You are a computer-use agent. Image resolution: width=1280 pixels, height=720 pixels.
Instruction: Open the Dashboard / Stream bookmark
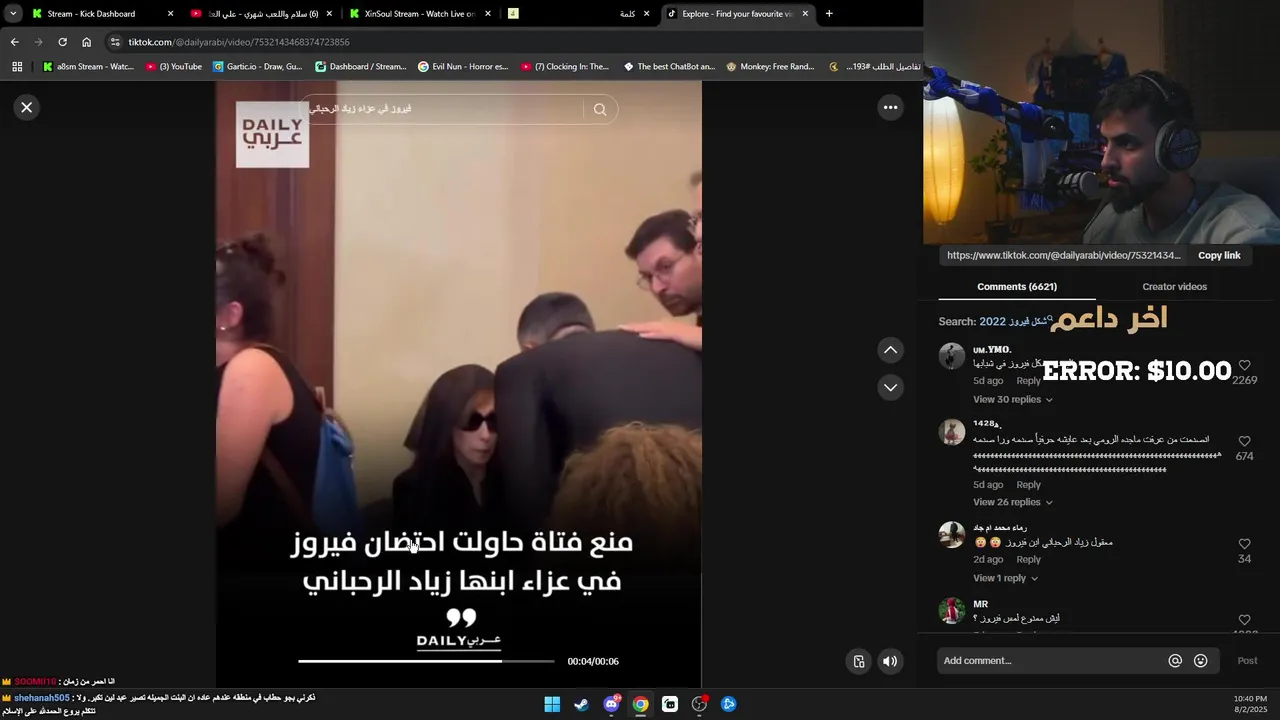tap(361, 67)
